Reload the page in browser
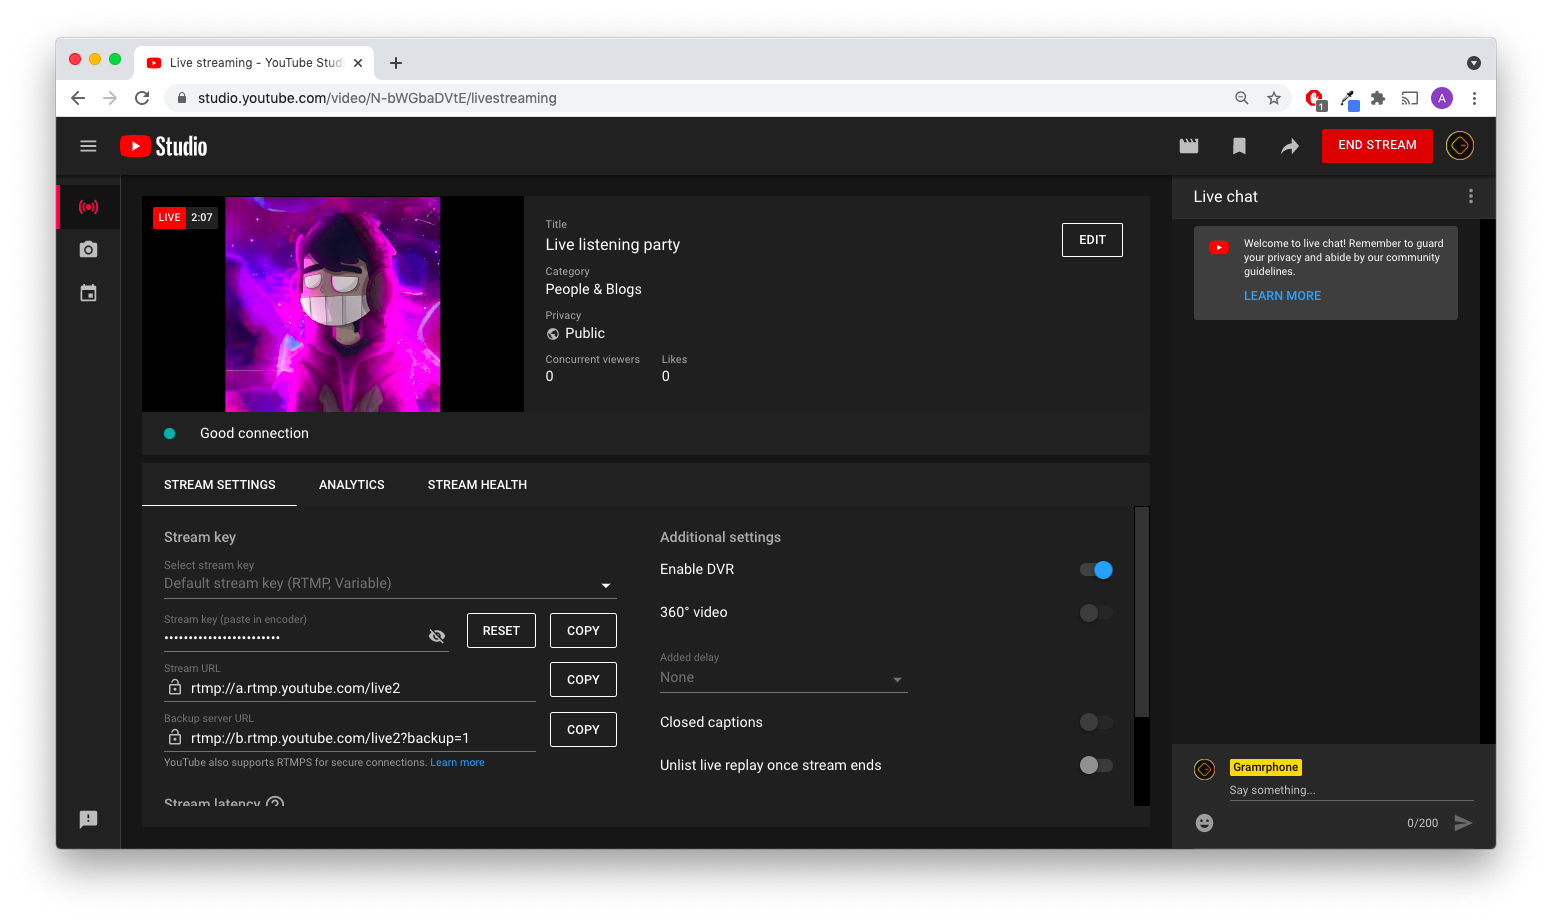The height and width of the screenshot is (923, 1552). [142, 98]
